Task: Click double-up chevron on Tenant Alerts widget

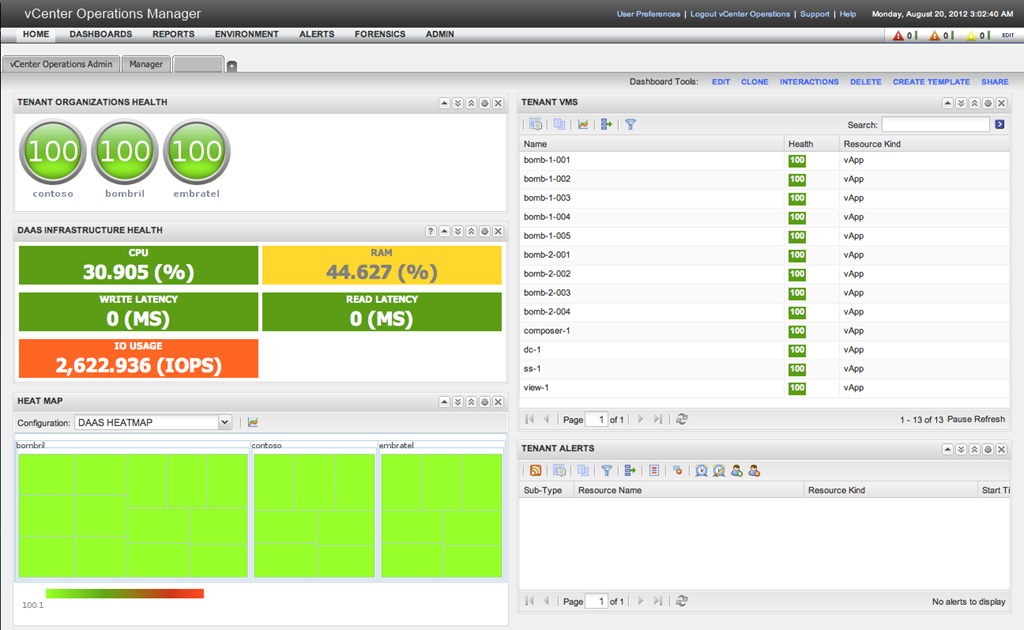Action: pyautogui.click(x=974, y=449)
